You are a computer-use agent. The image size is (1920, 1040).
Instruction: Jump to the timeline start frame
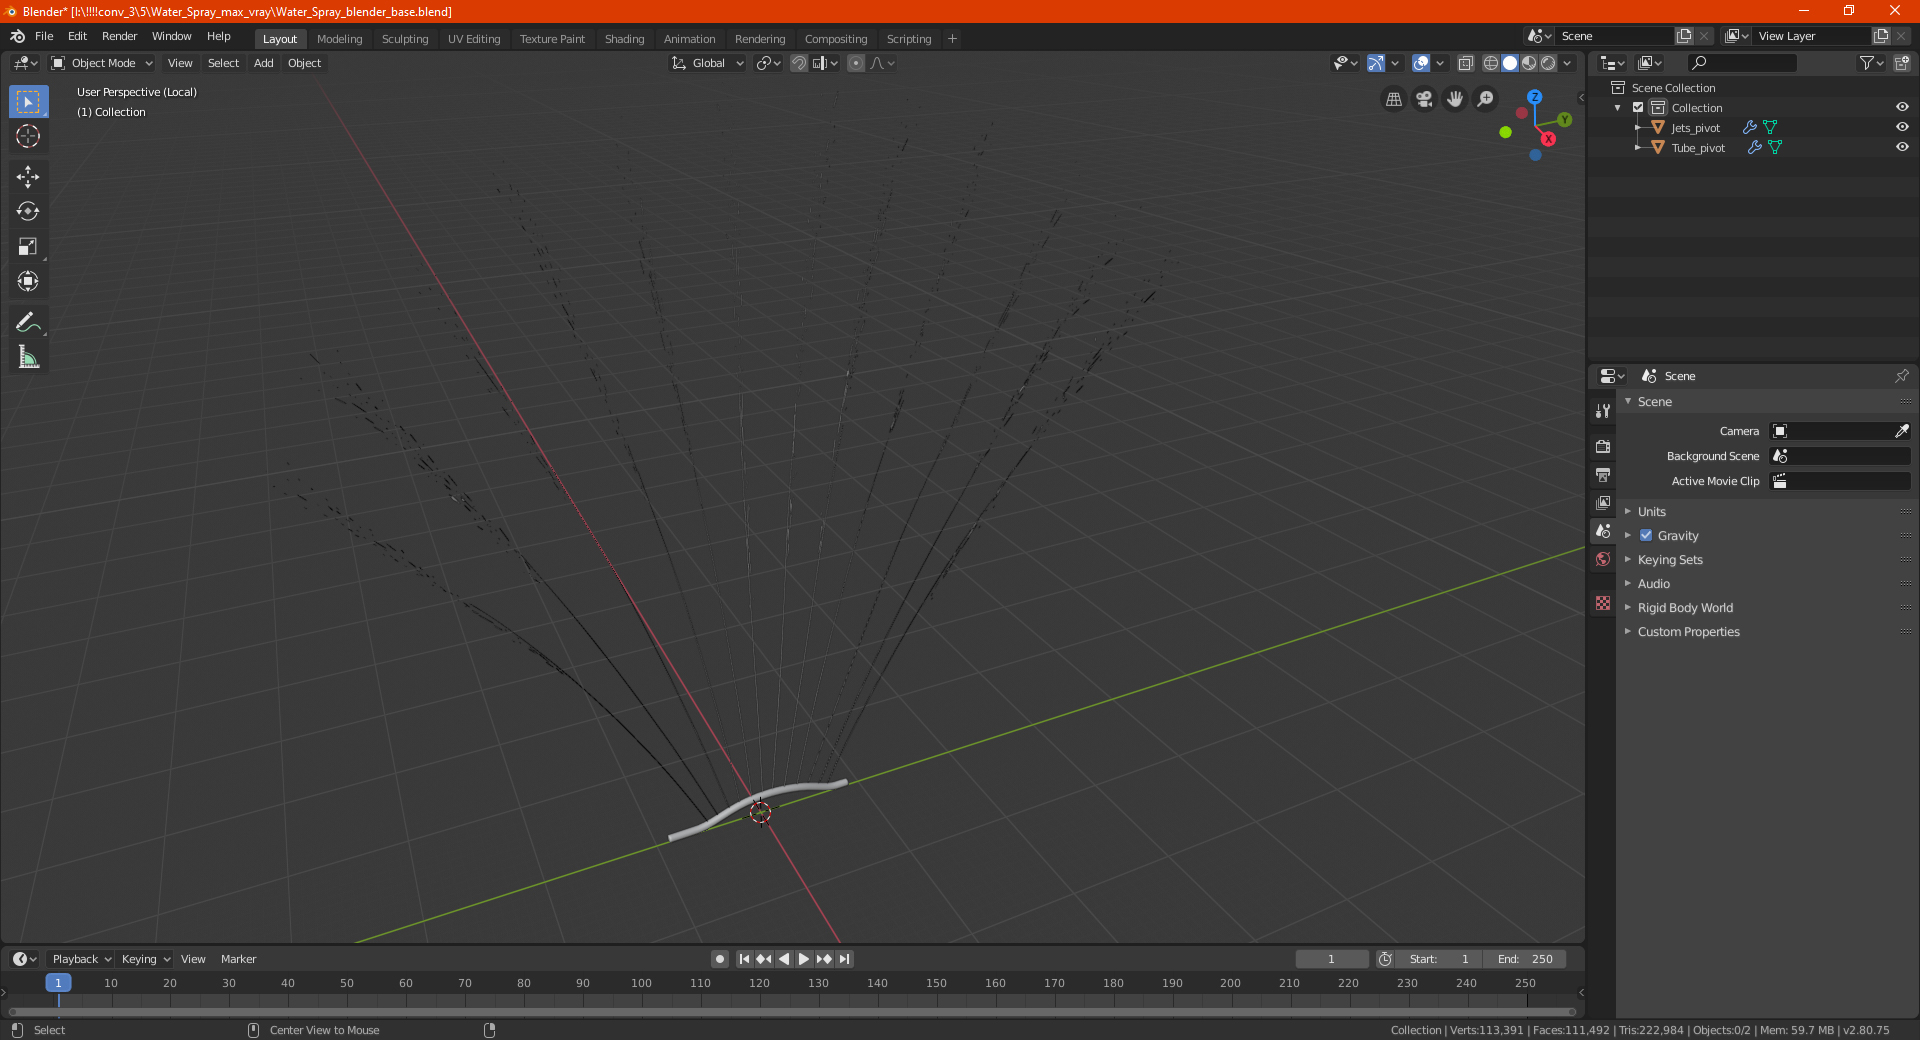744,959
